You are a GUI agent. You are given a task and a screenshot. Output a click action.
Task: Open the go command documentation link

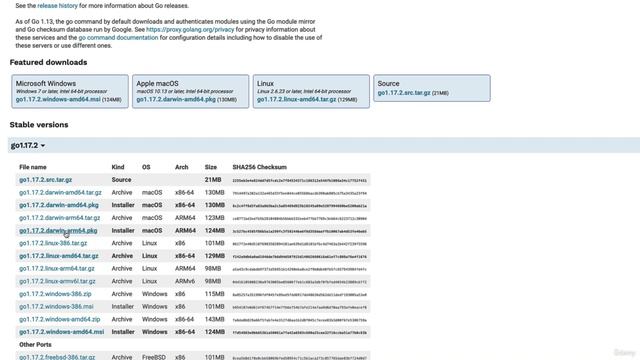click(x=118, y=38)
